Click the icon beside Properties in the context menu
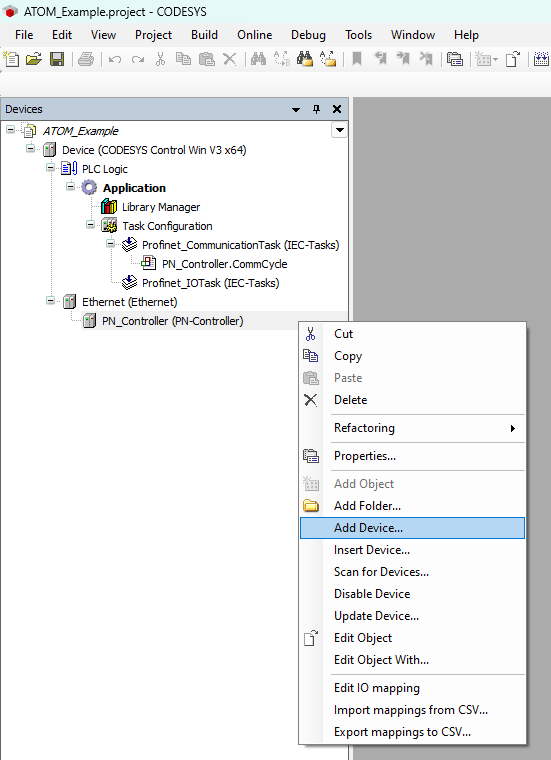 (x=311, y=456)
